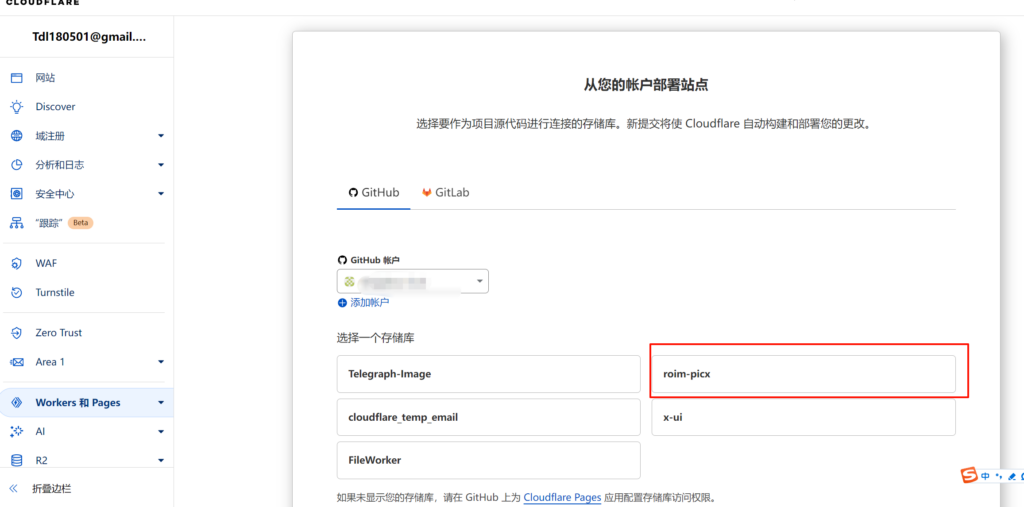This screenshot has height=507, width=1024.
Task: Select the GitHub tab
Action: coord(373,192)
